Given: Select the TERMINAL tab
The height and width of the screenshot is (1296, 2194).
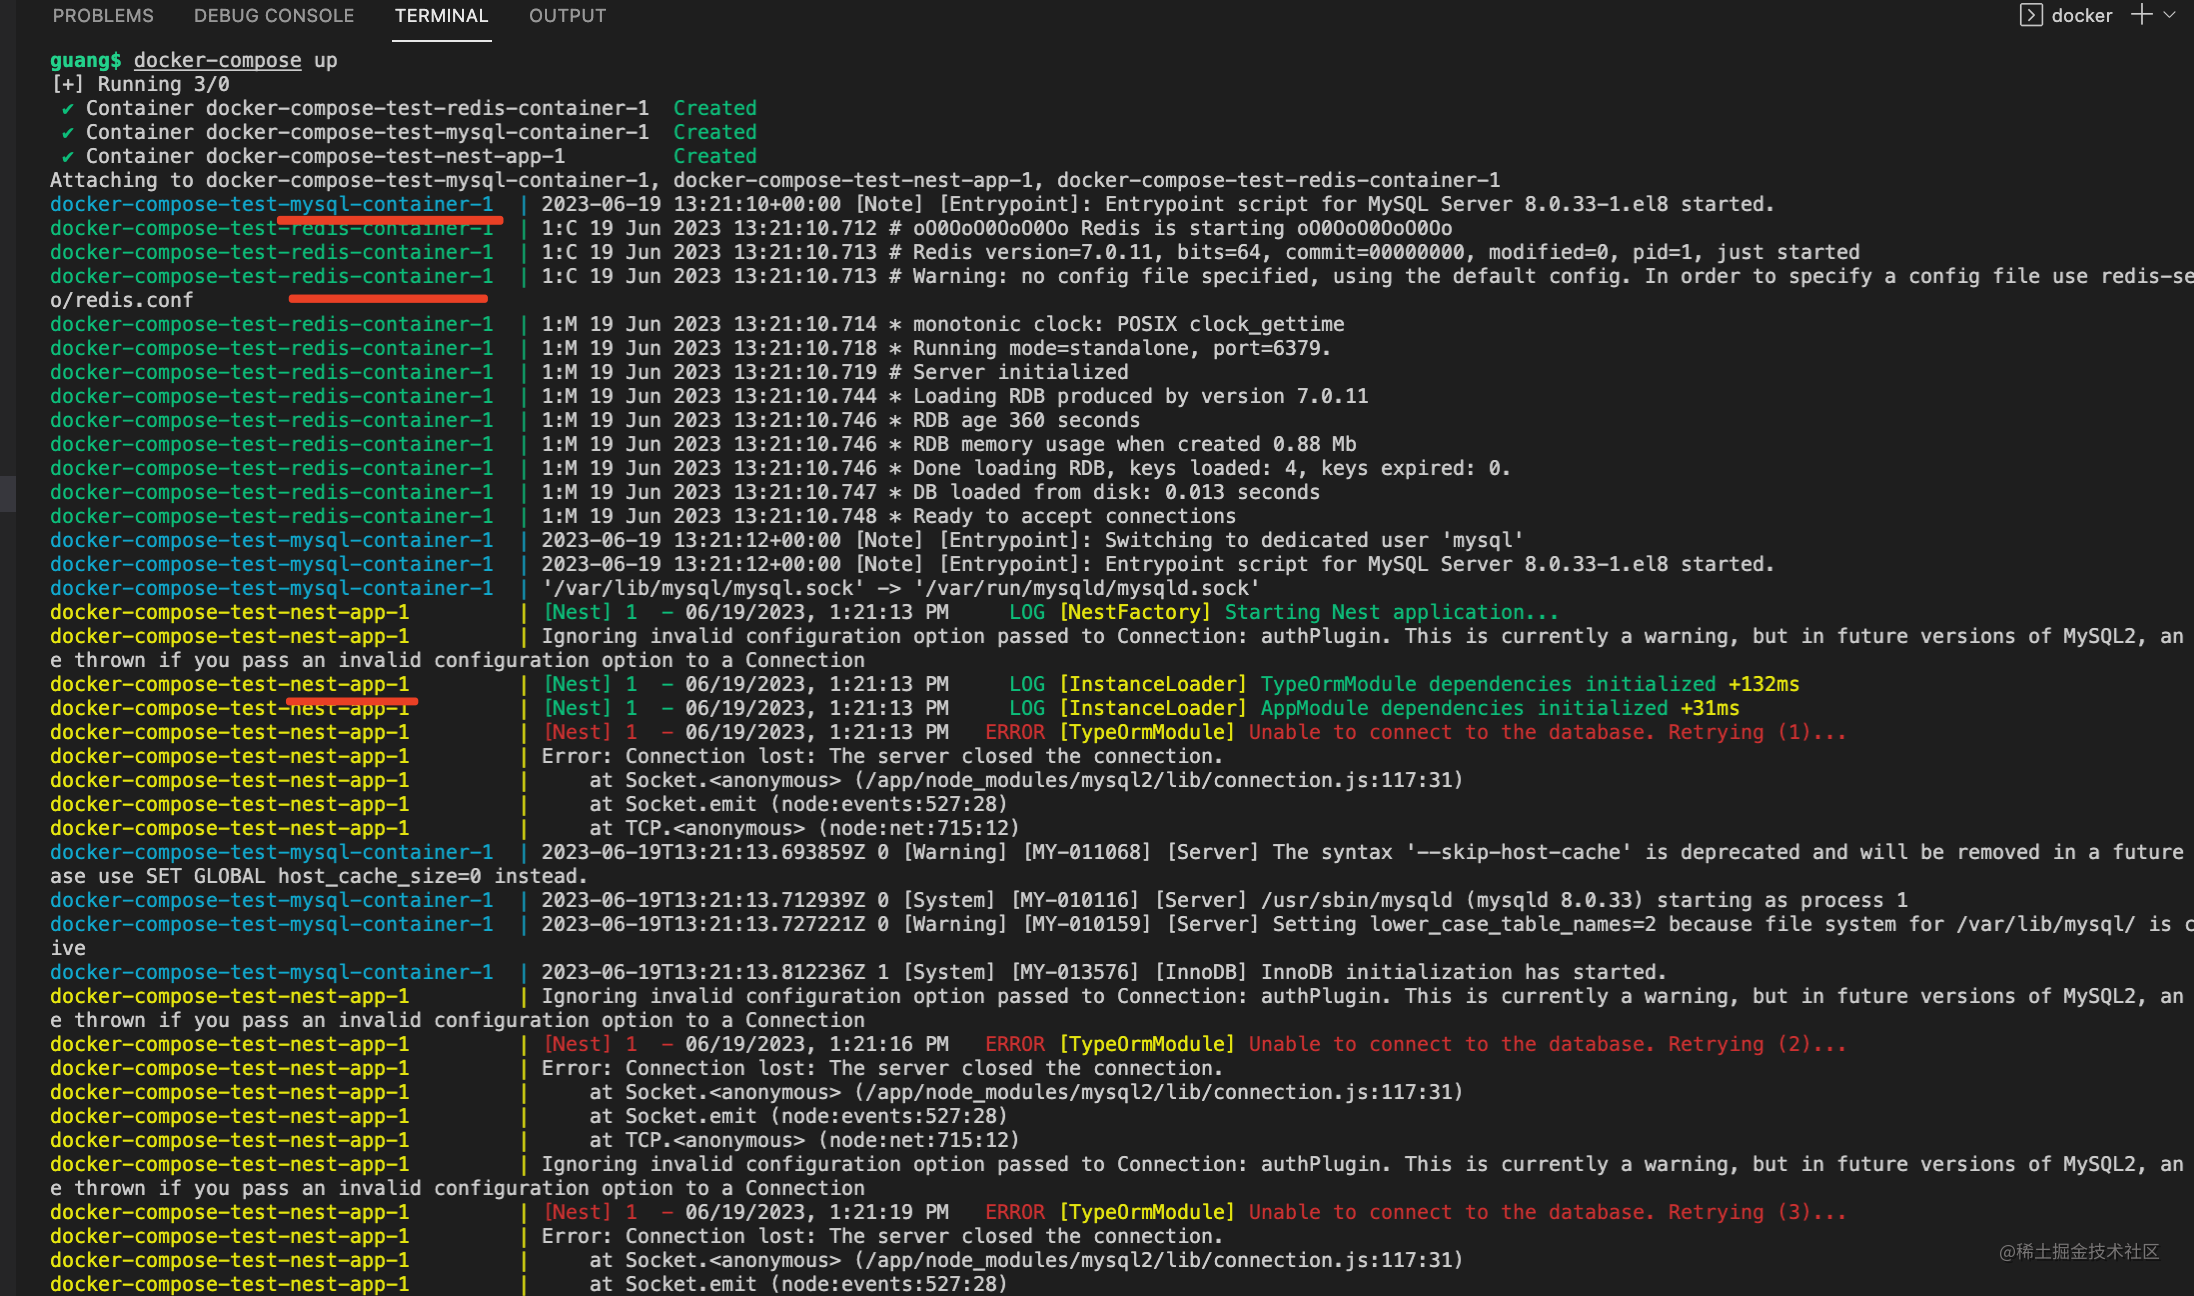Looking at the screenshot, I should (x=441, y=16).
